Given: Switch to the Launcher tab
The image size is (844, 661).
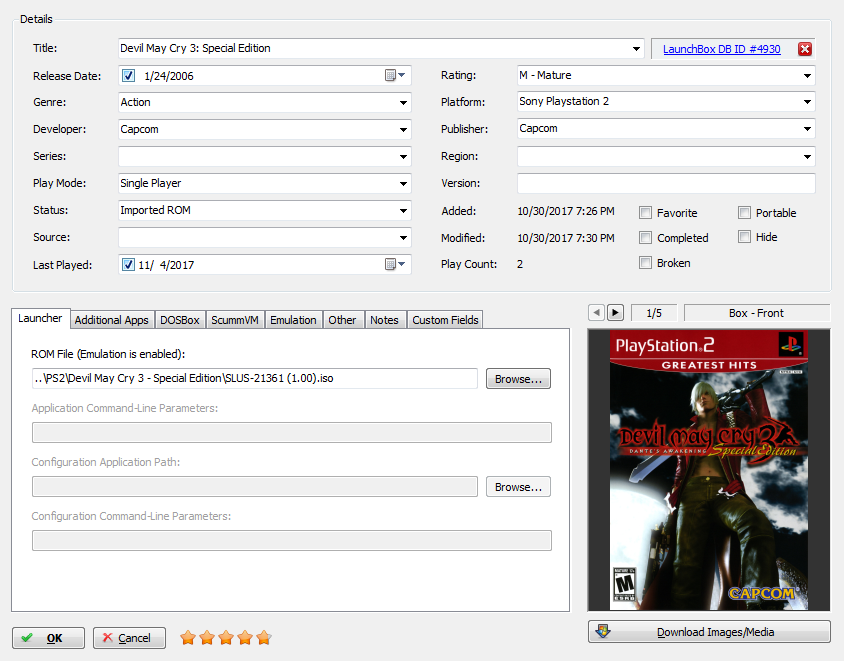Looking at the screenshot, I should click(x=40, y=318).
